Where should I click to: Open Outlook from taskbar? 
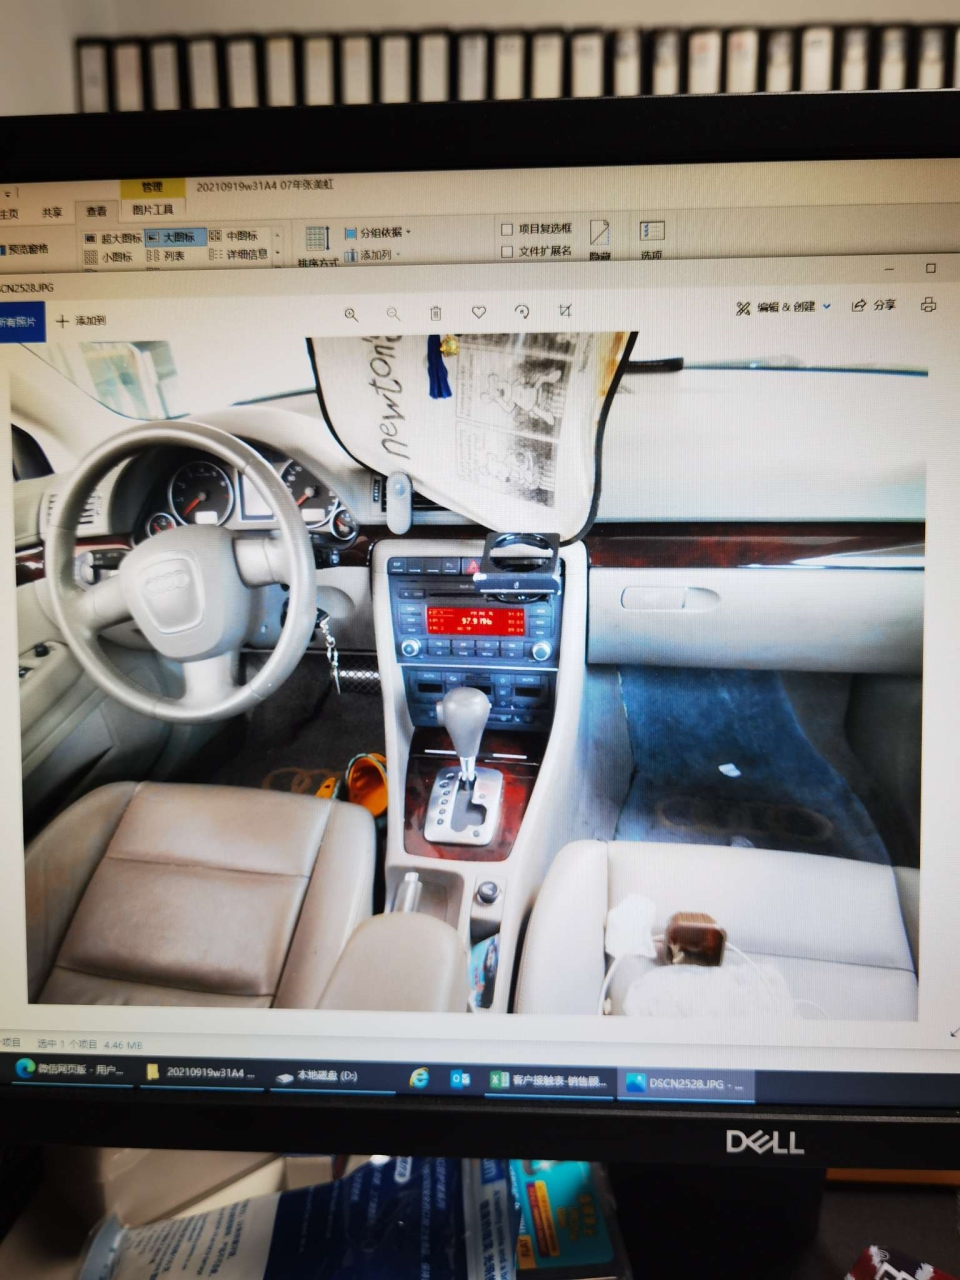pos(461,1079)
